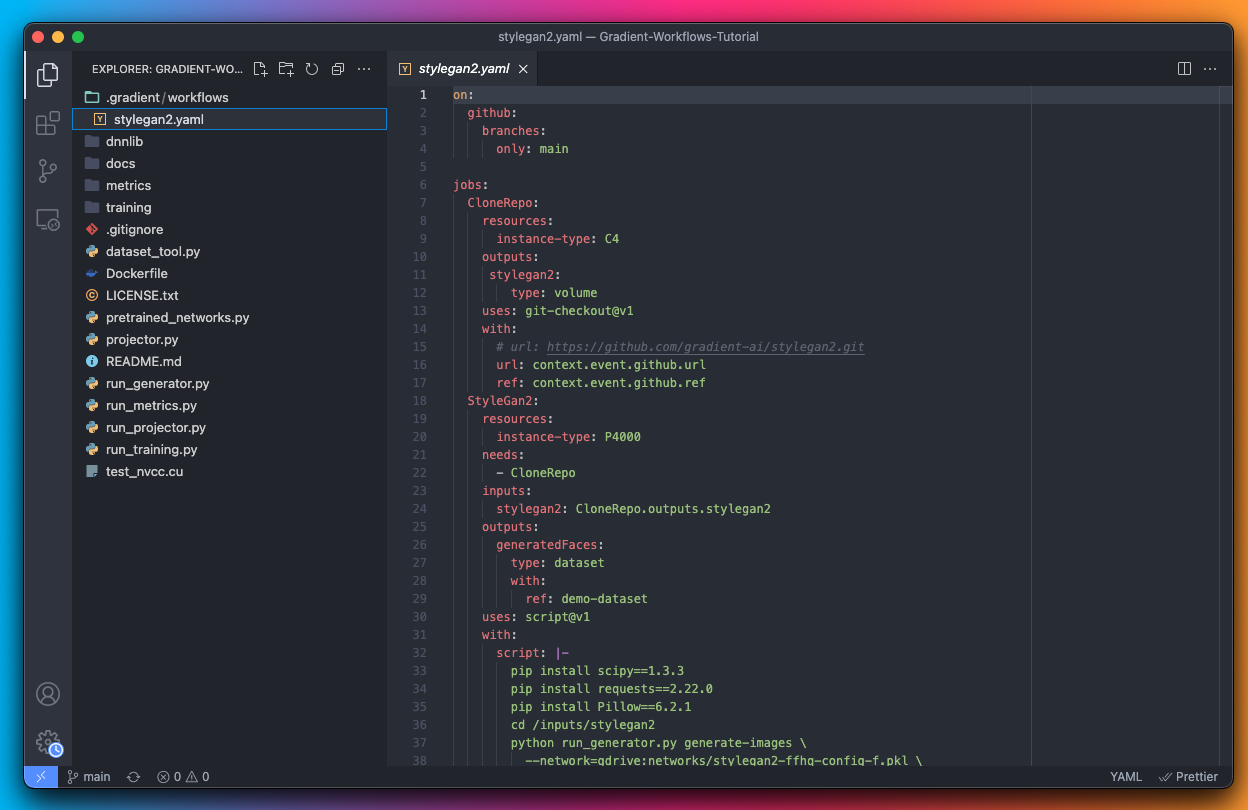Click 'url: context.event.github.url' on line 16
1248x810 pixels.
[x=601, y=365]
